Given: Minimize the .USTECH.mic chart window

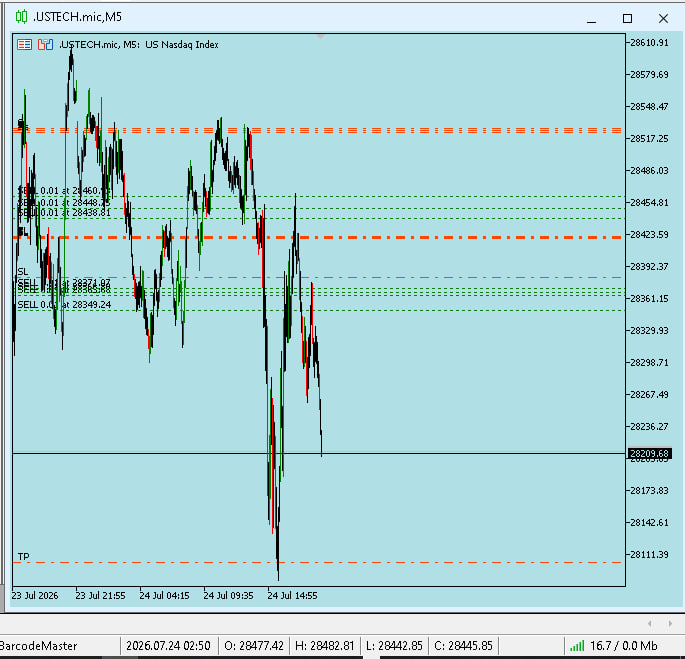Looking at the screenshot, I should click(x=592, y=18).
